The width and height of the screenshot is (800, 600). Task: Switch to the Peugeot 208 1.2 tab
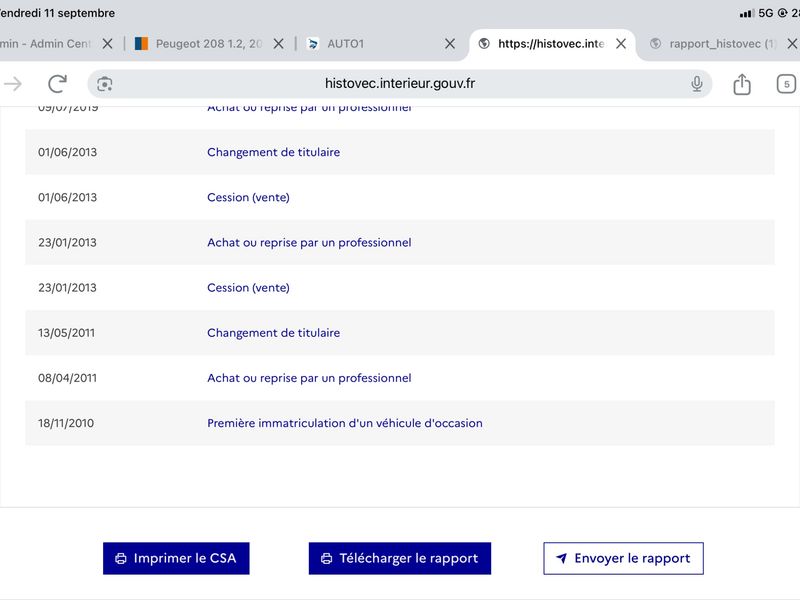pos(199,44)
